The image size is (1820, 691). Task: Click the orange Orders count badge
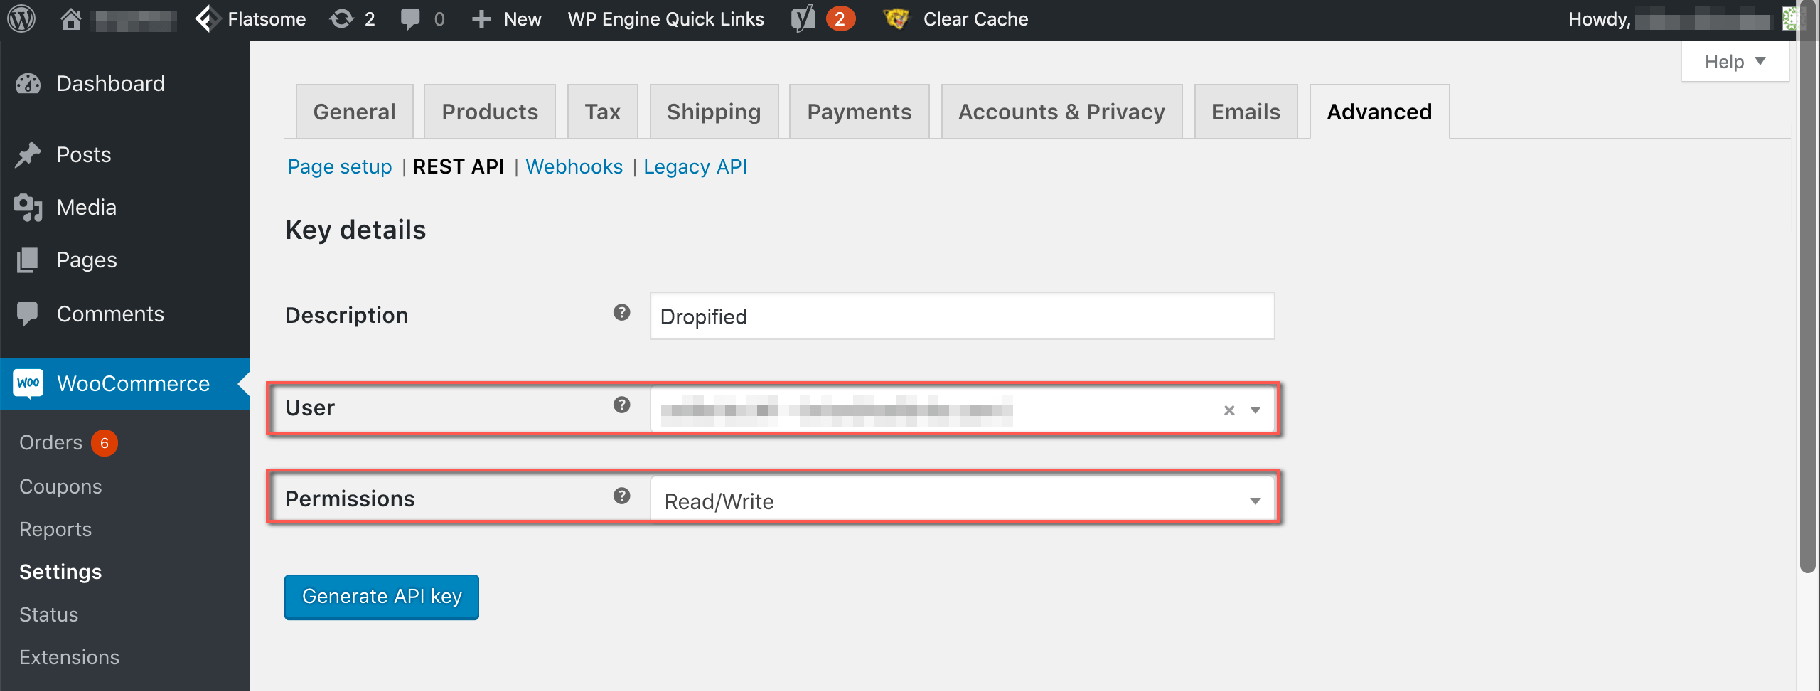coord(104,443)
